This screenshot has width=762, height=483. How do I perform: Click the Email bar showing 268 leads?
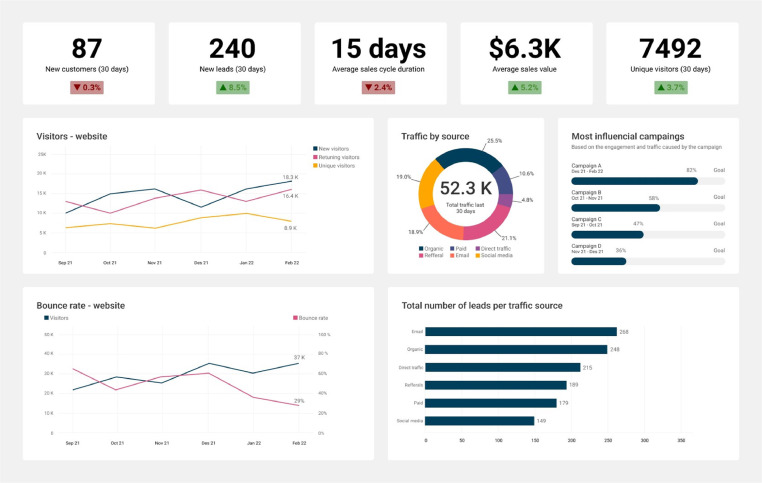521,331
